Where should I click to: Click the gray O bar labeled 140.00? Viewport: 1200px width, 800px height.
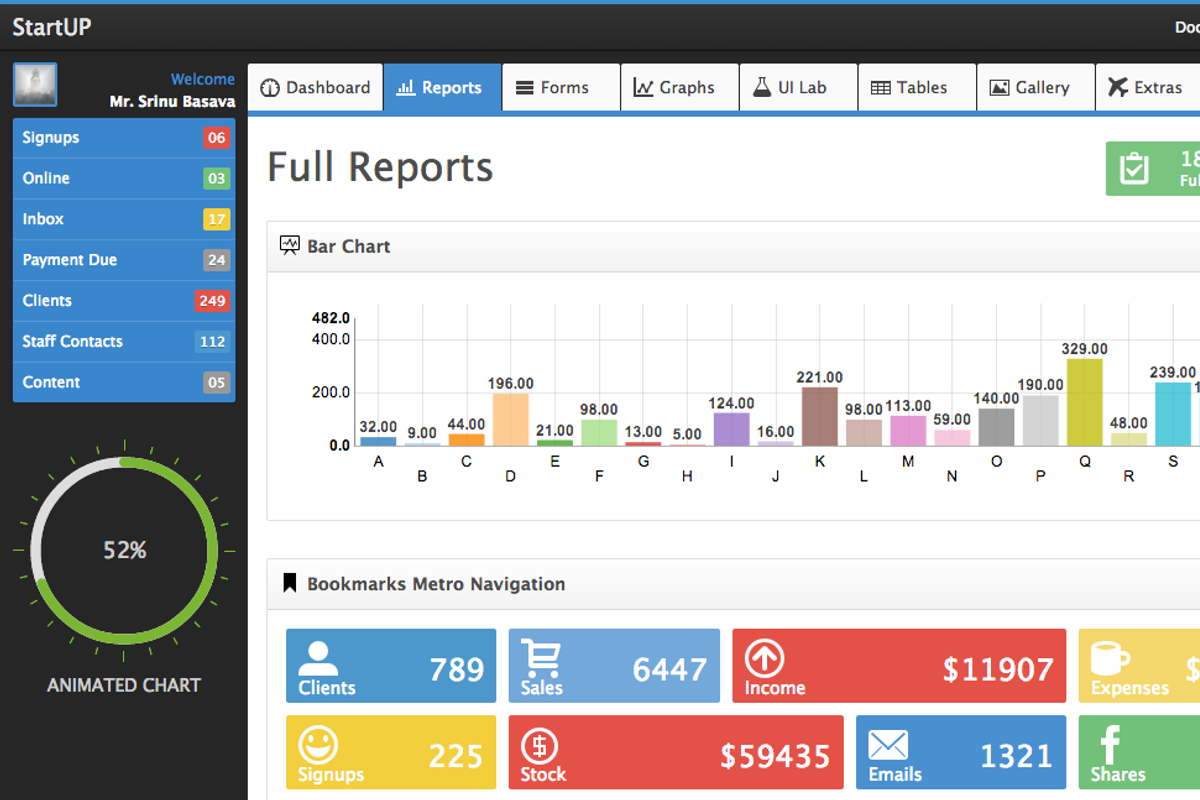point(997,427)
